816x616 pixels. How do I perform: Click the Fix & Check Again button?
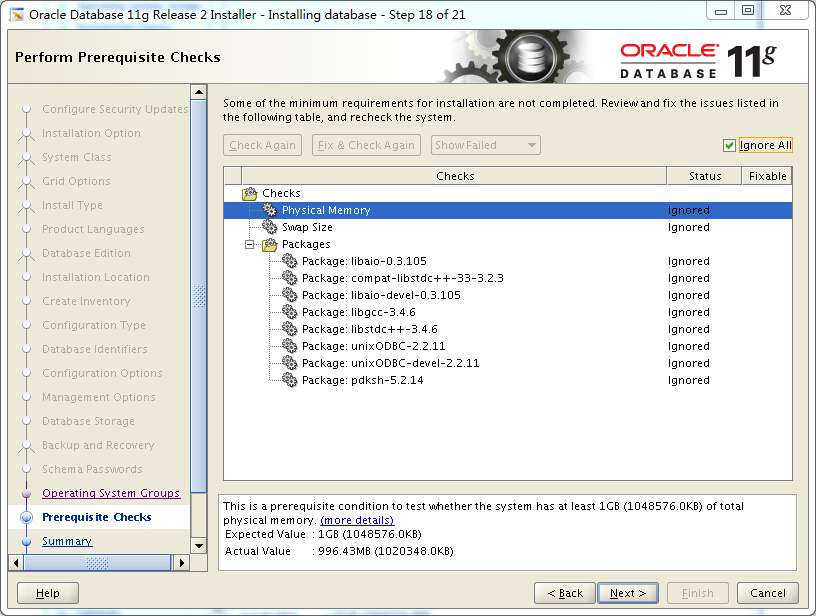(366, 145)
